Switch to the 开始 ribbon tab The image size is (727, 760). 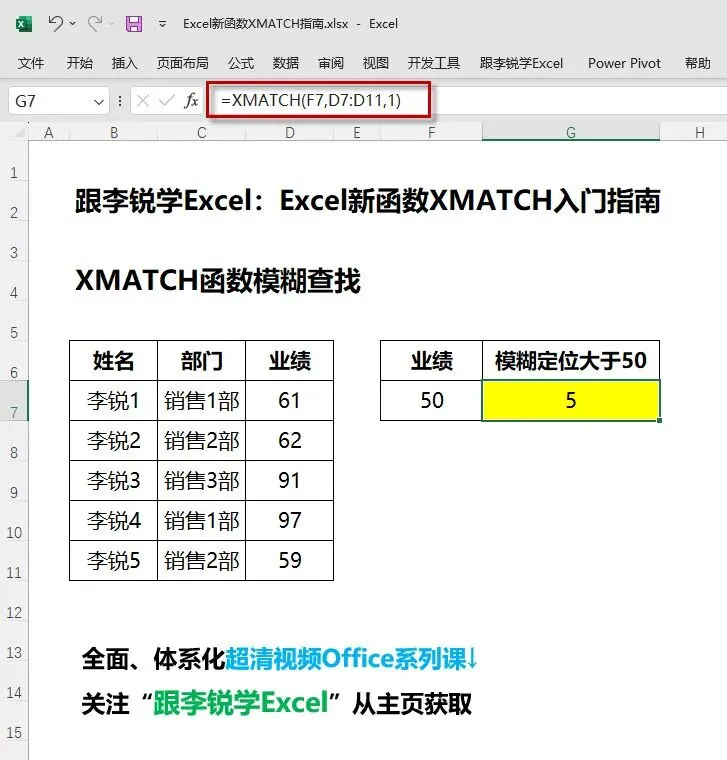point(79,63)
